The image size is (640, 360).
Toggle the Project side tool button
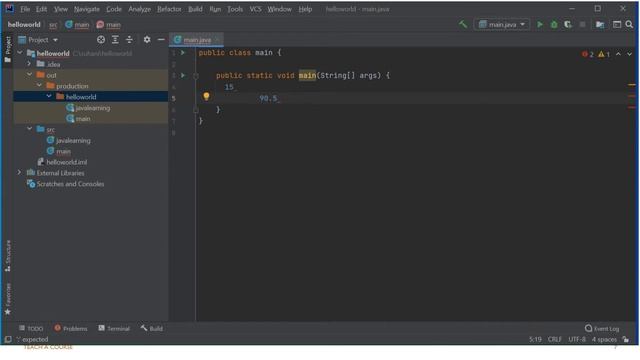click(8, 49)
